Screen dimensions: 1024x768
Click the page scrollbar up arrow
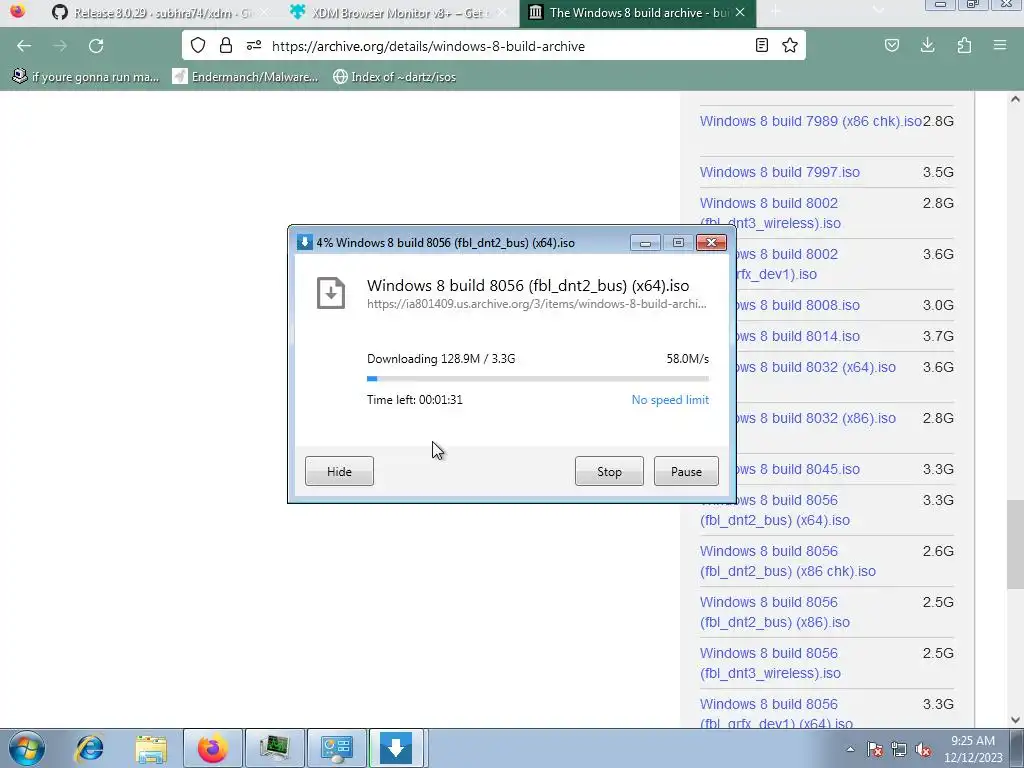(x=1015, y=99)
